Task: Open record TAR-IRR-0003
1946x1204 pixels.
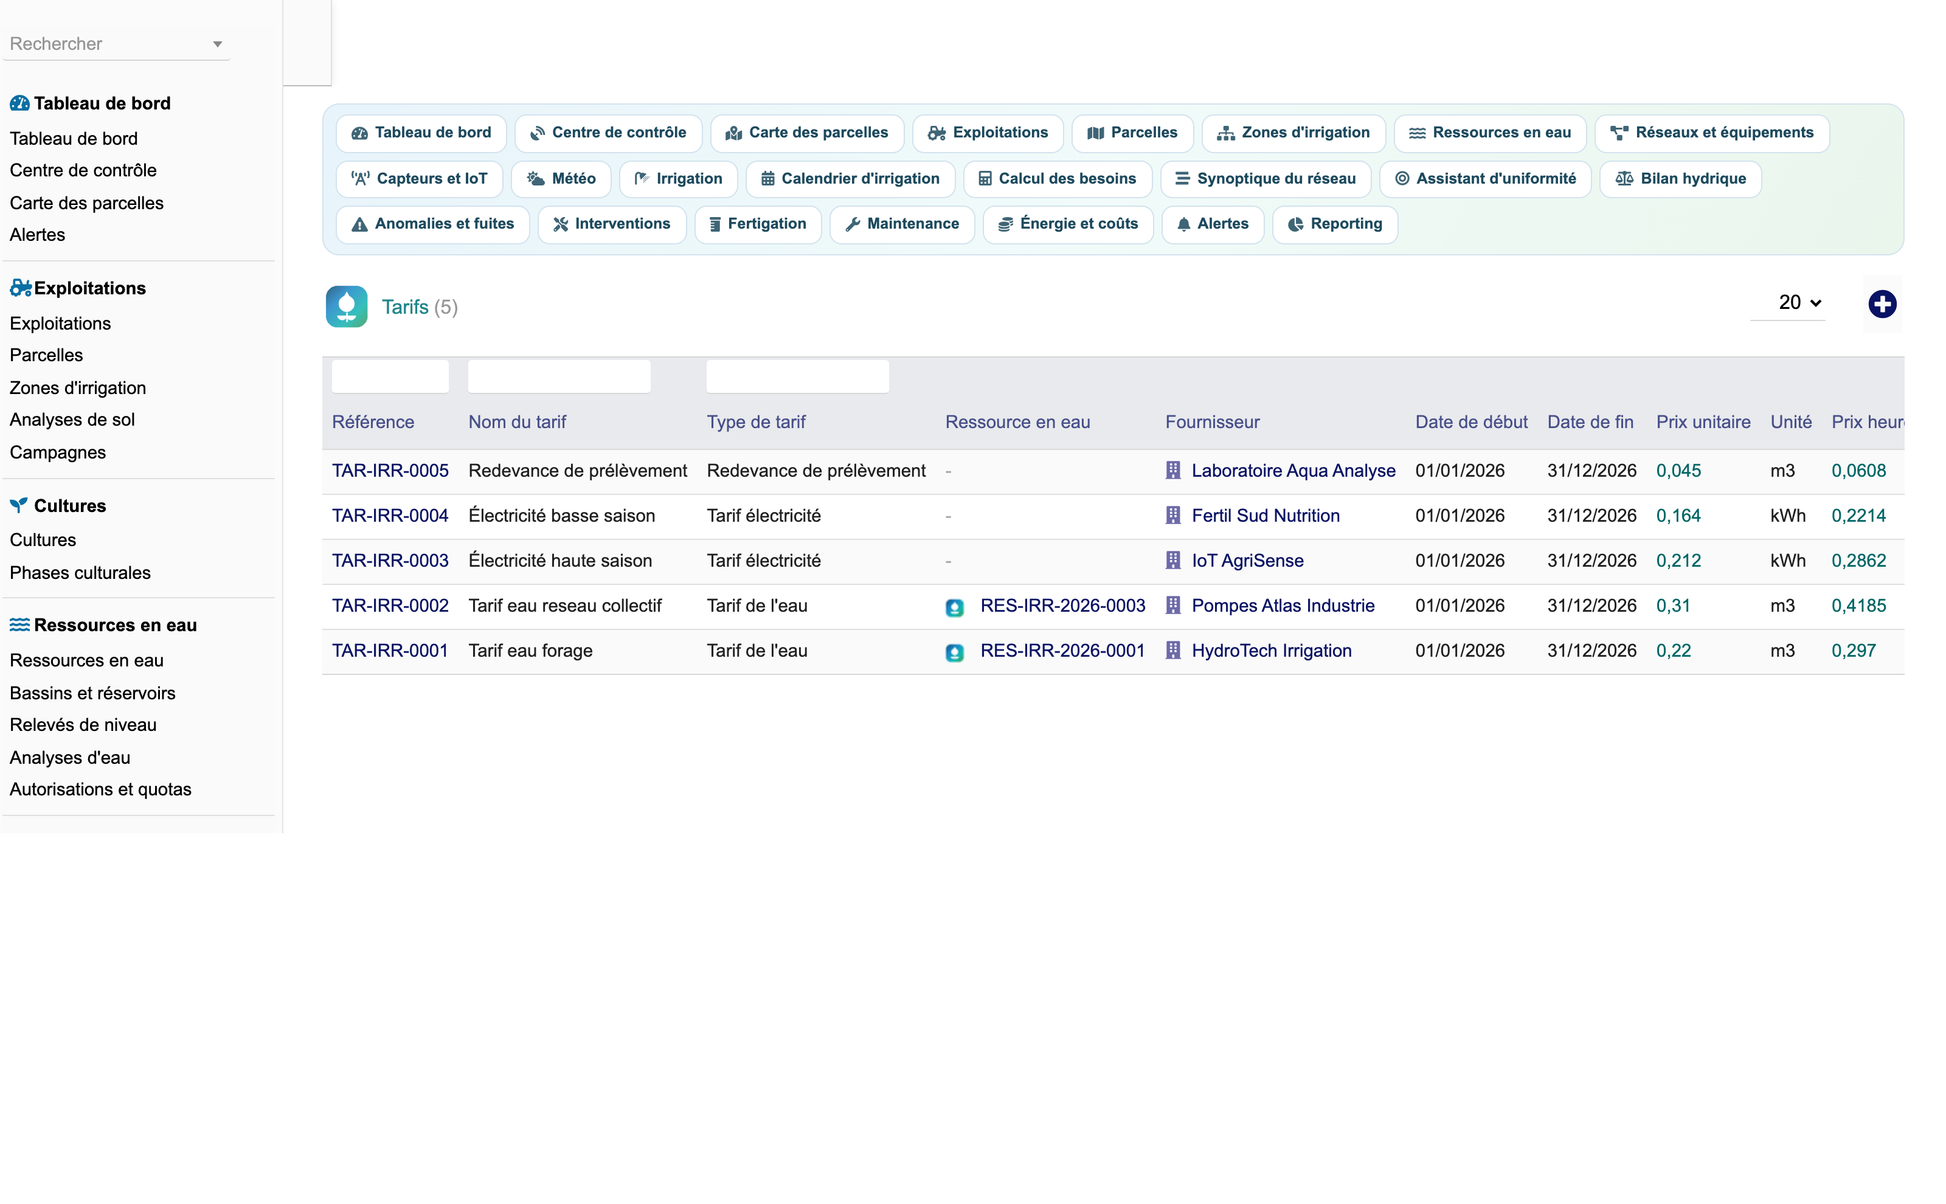Action: [x=390, y=561]
